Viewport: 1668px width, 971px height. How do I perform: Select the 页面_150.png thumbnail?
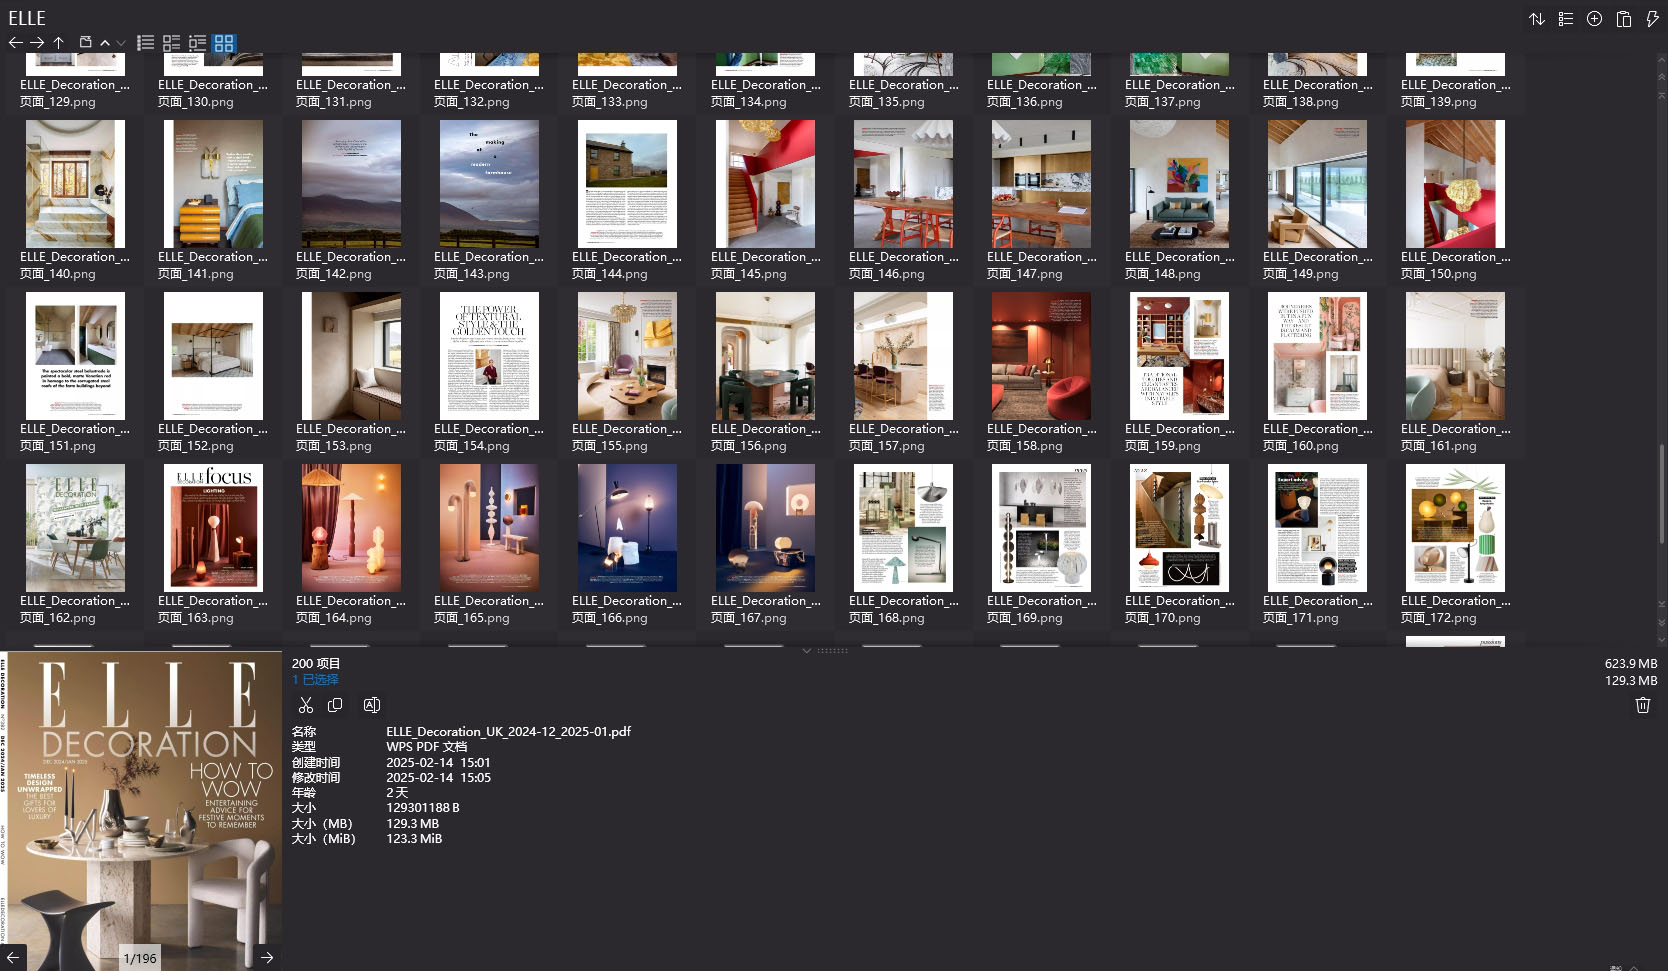(1455, 184)
